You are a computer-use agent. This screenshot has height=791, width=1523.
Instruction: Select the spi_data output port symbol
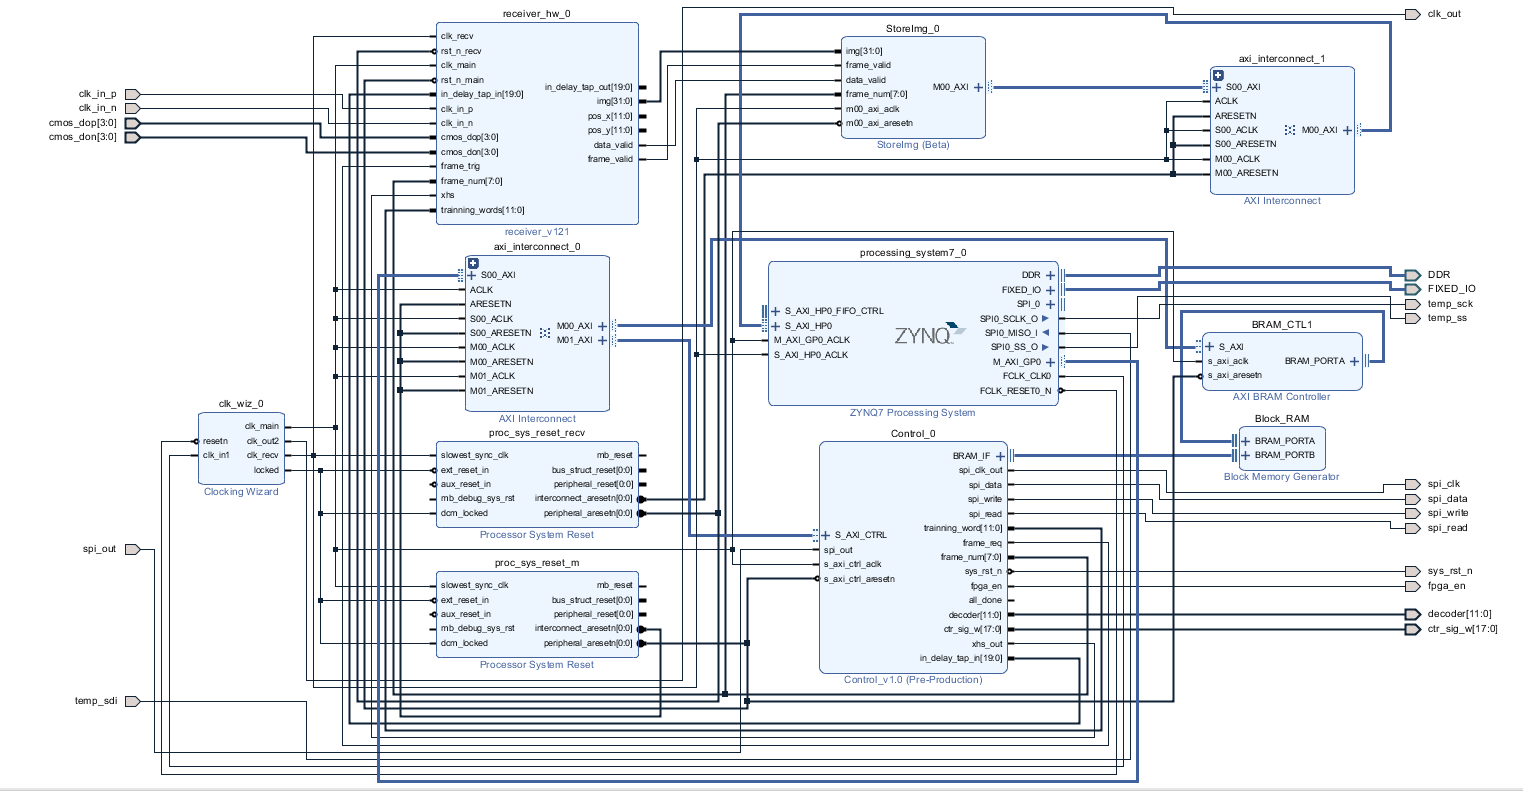coord(1412,499)
